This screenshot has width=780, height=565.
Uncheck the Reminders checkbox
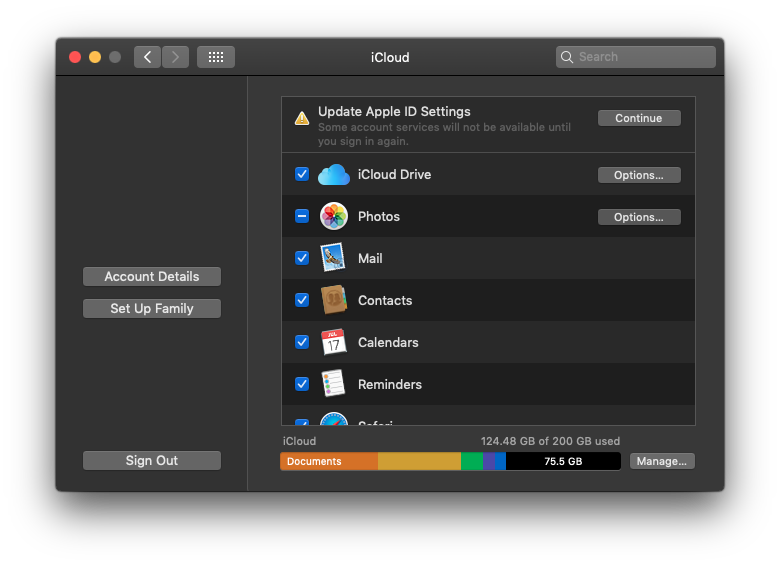click(302, 384)
